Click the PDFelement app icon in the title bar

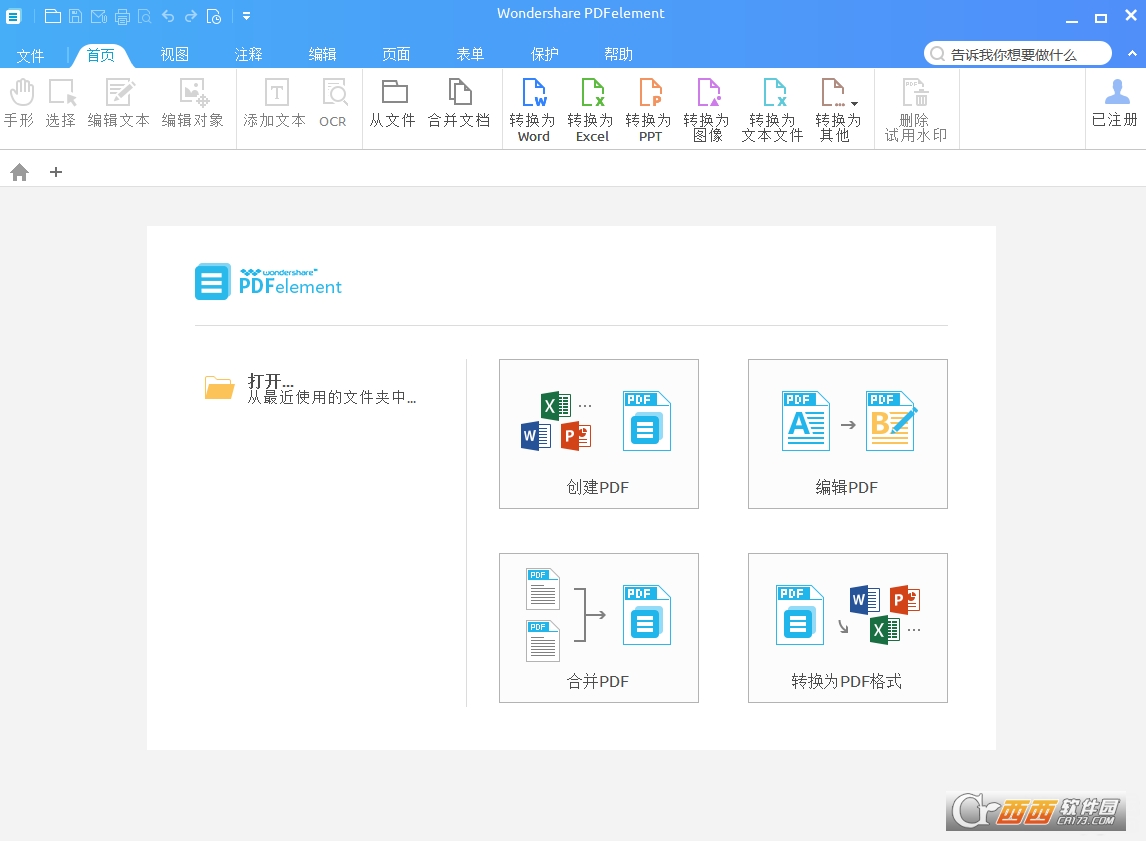[x=13, y=16]
